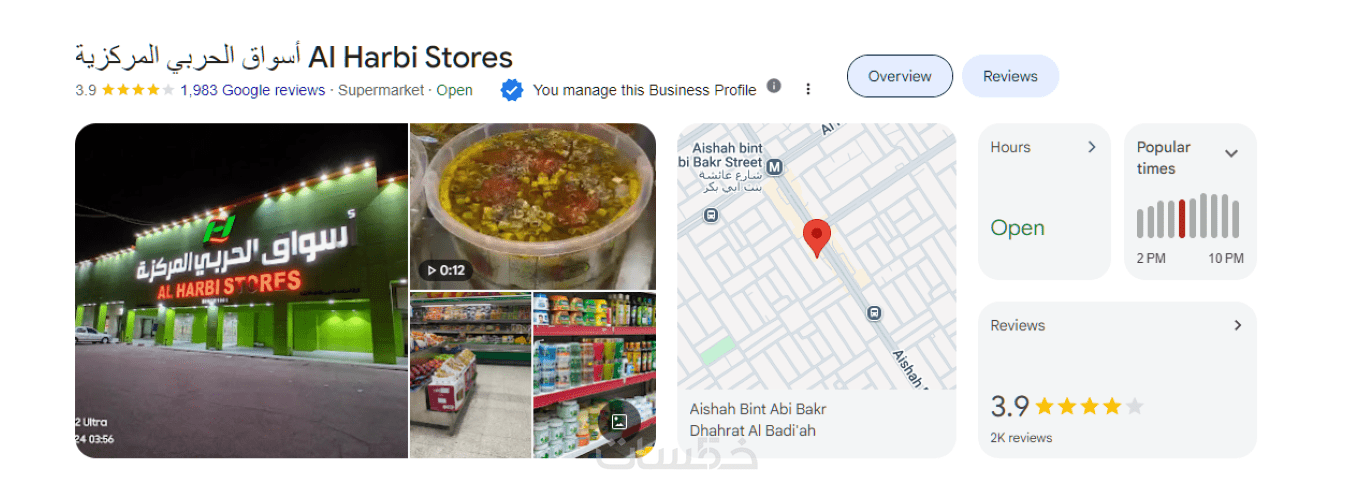
Task: Open the Reviews card chevron
Action: (x=1237, y=325)
